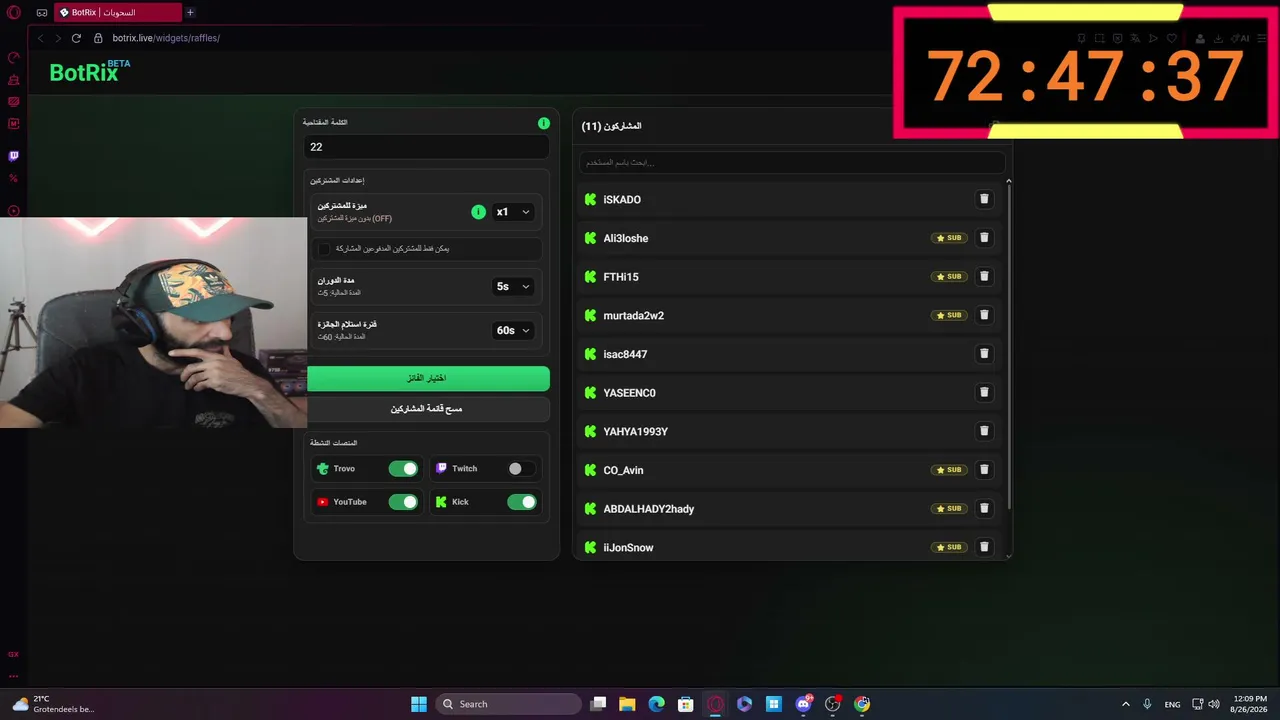Click the SUB badge next to CO_Avin
This screenshot has width=1280, height=720.
coord(948,470)
